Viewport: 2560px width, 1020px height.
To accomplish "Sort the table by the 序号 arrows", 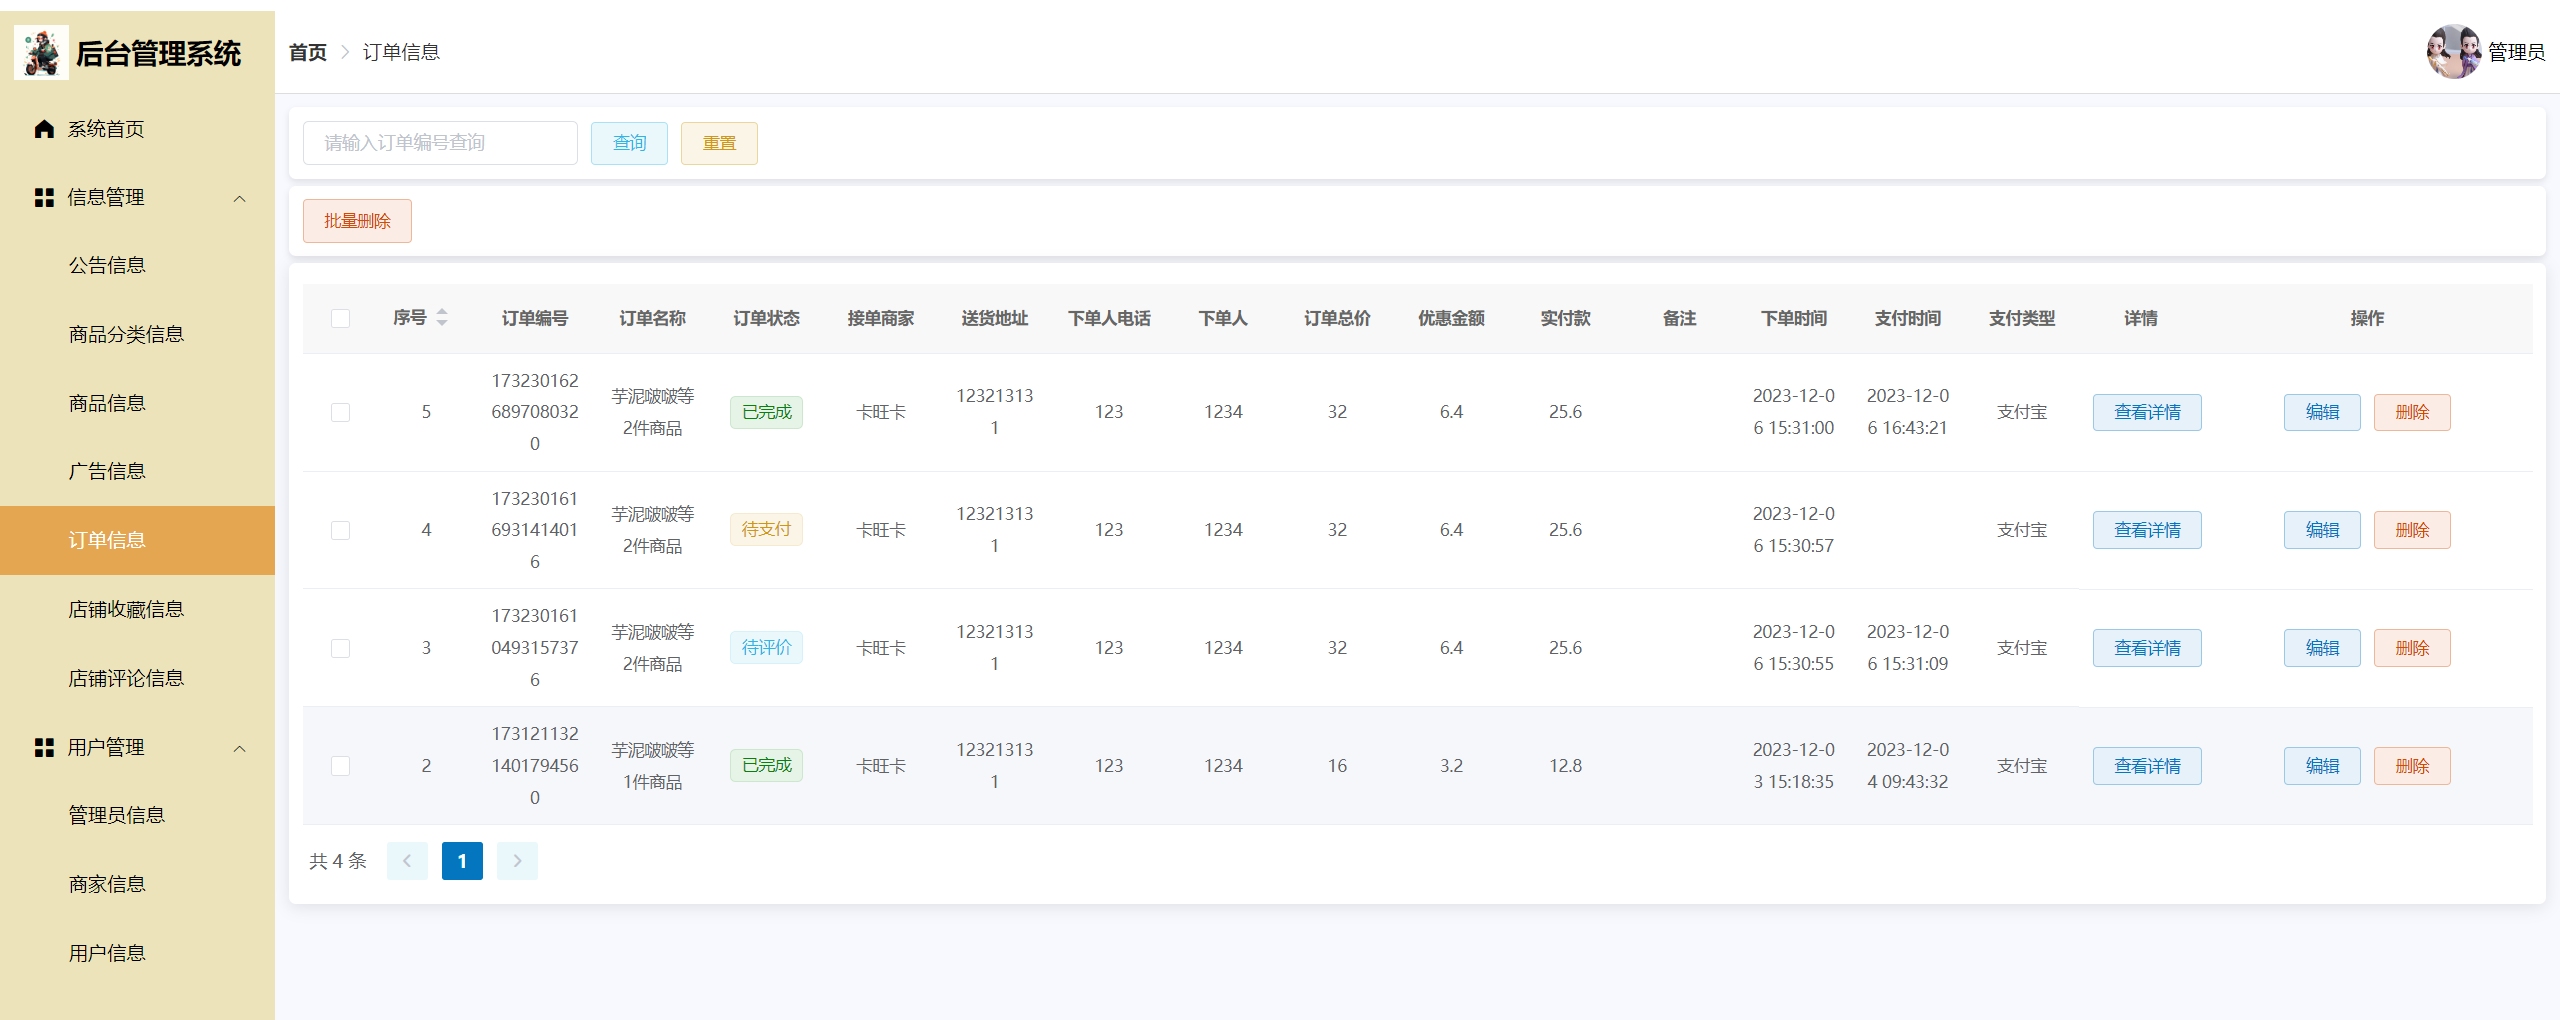I will coord(442,318).
